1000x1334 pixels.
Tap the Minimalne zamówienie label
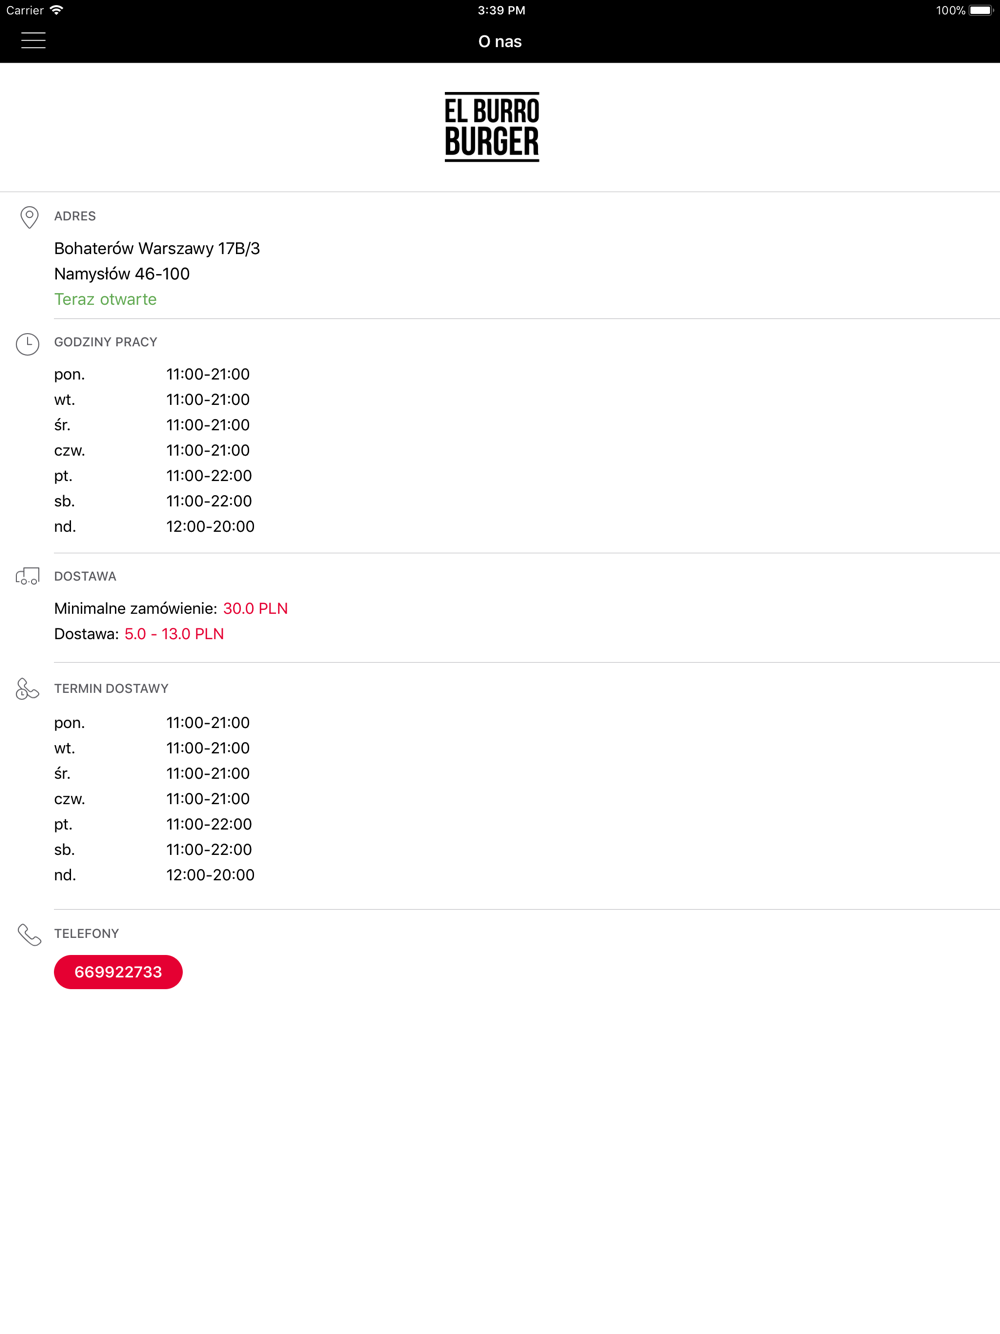135,608
